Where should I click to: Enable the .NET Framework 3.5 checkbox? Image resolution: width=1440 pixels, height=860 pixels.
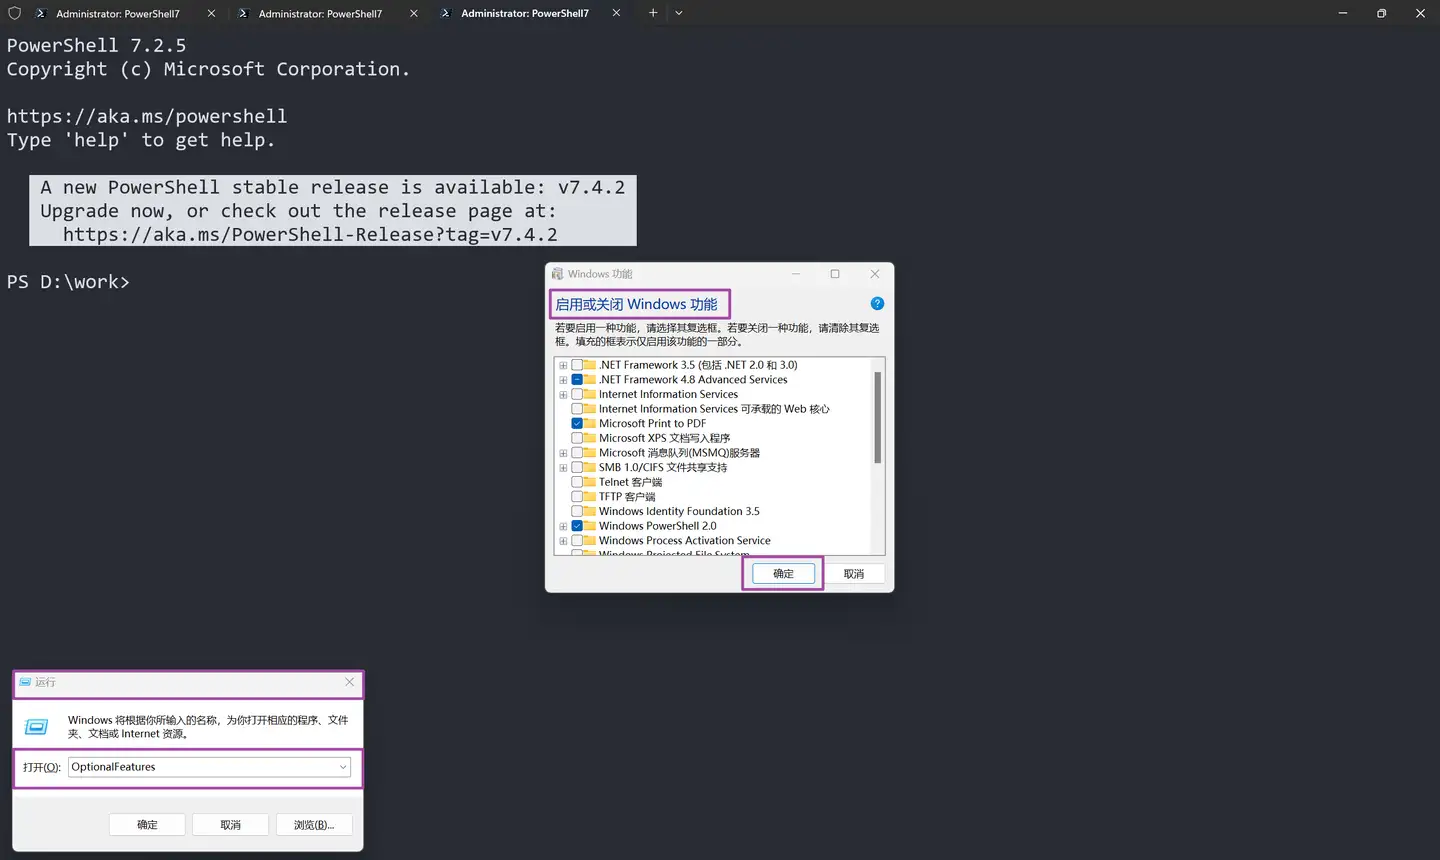click(577, 365)
